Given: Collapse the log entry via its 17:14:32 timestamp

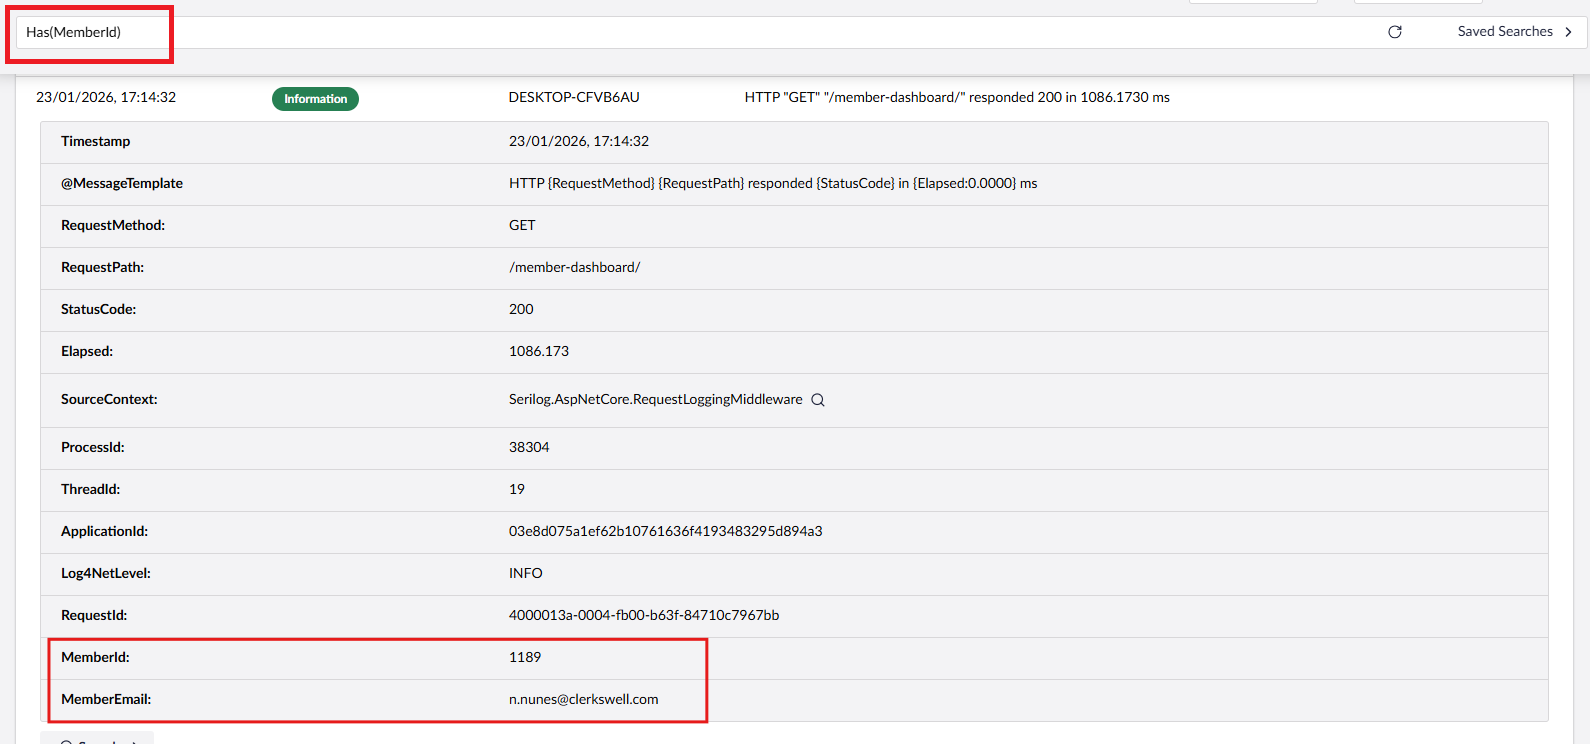Looking at the screenshot, I should point(106,97).
